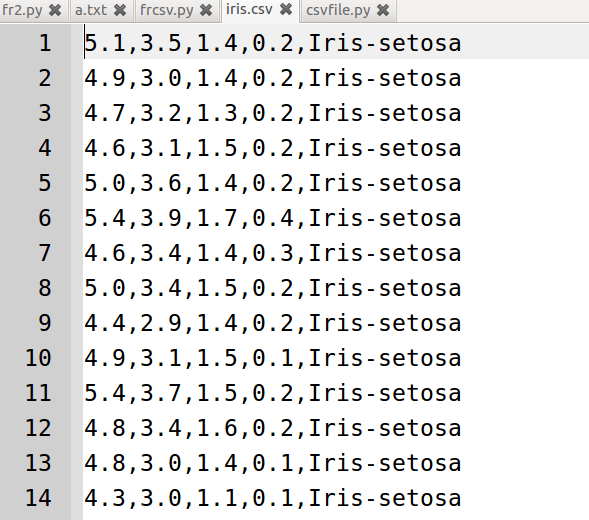
Task: Switch to the fr2.py tab
Action: coord(22,10)
